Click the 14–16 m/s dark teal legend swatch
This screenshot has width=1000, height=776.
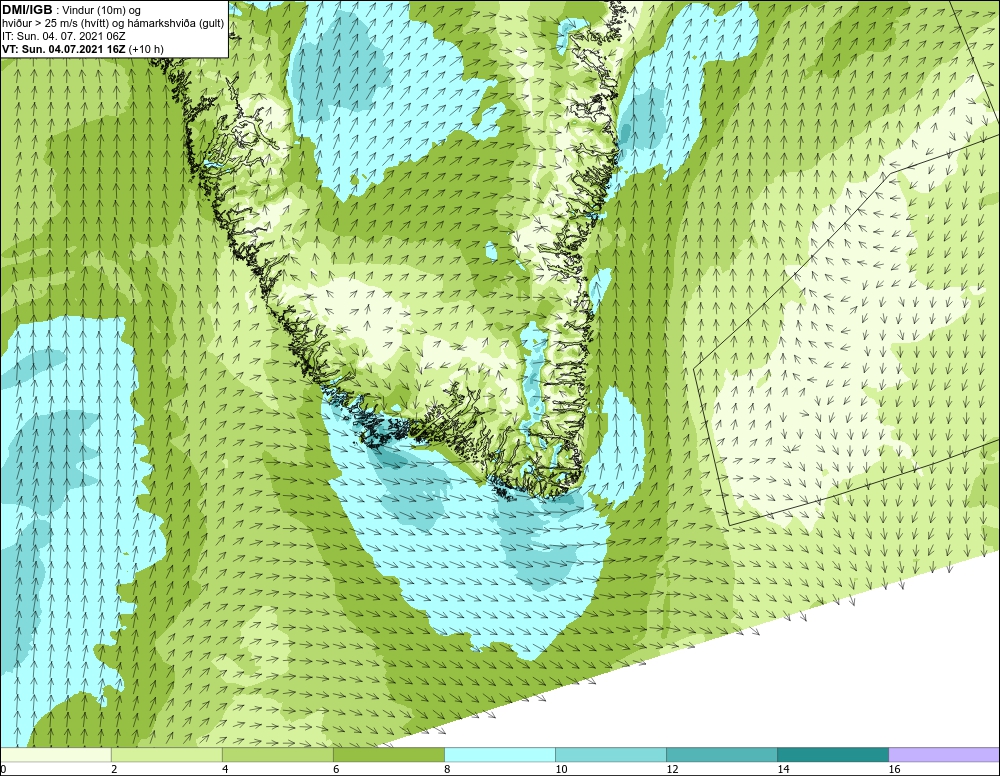[x=833, y=755]
